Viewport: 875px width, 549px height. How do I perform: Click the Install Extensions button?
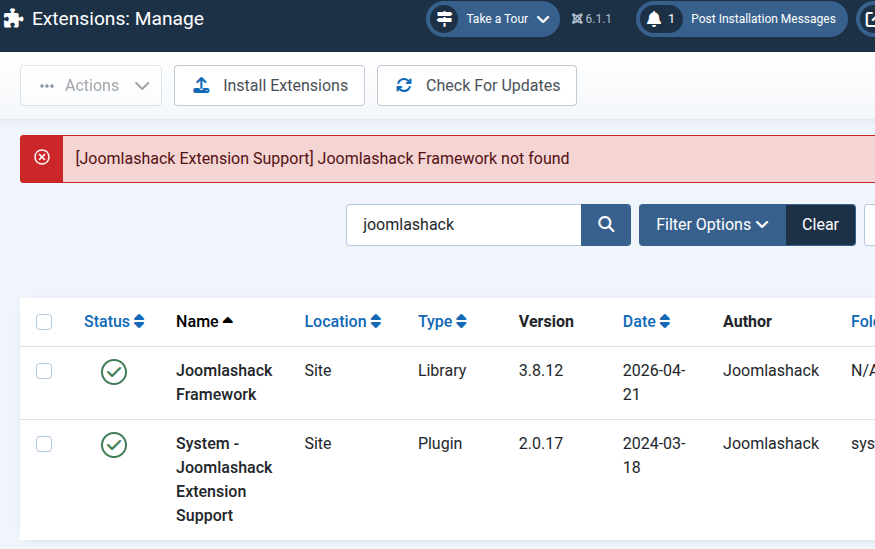270,85
